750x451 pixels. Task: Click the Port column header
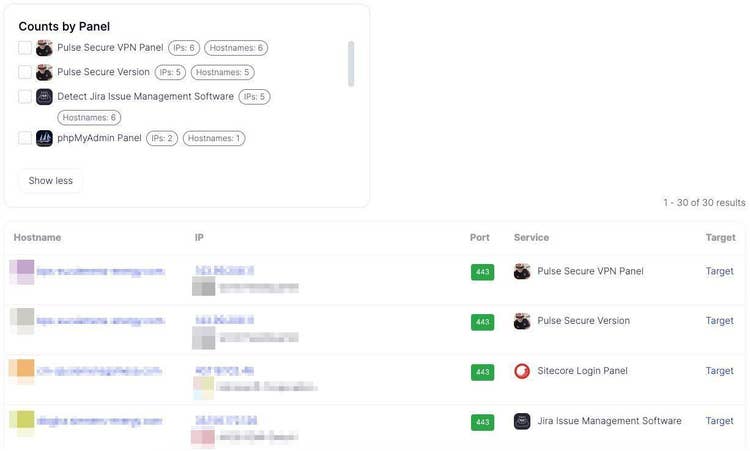pyautogui.click(x=480, y=238)
